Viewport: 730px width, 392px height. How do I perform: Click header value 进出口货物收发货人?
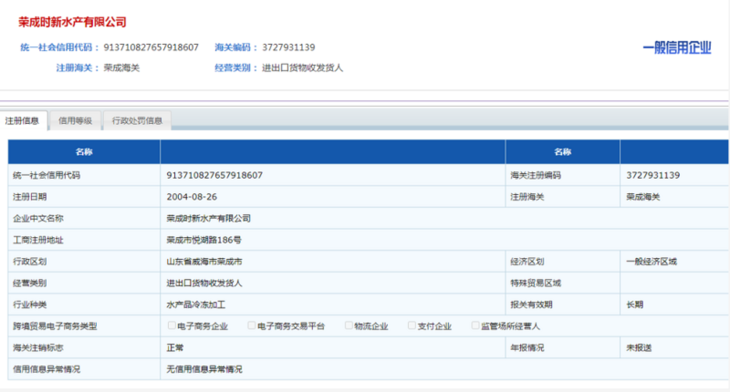pos(303,68)
